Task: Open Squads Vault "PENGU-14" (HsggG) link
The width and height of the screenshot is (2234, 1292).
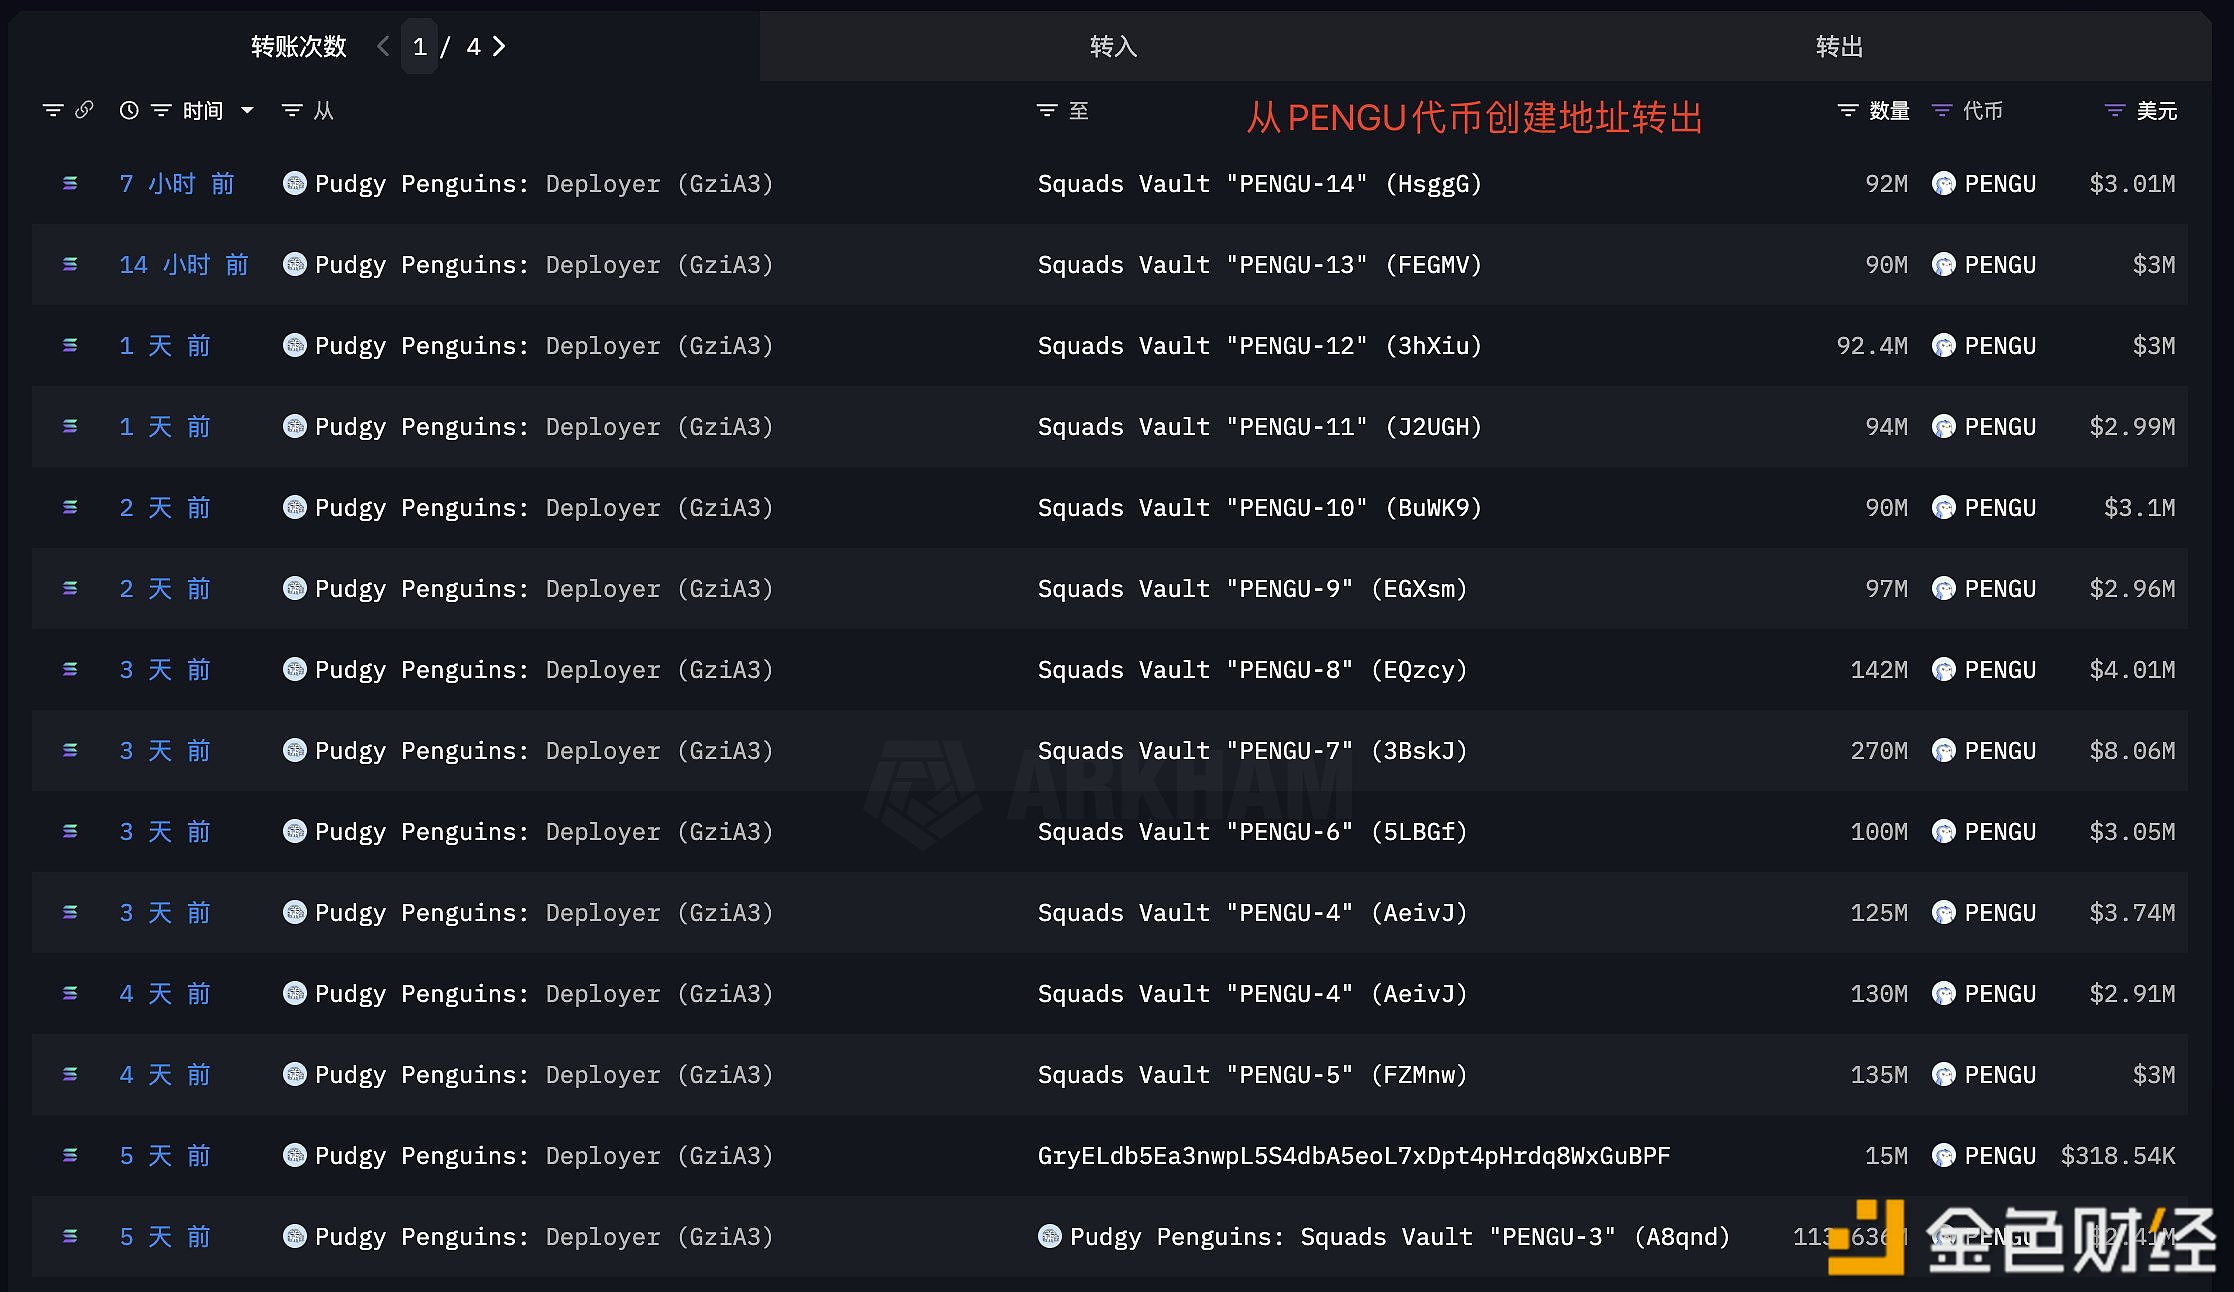Action: (x=1259, y=183)
